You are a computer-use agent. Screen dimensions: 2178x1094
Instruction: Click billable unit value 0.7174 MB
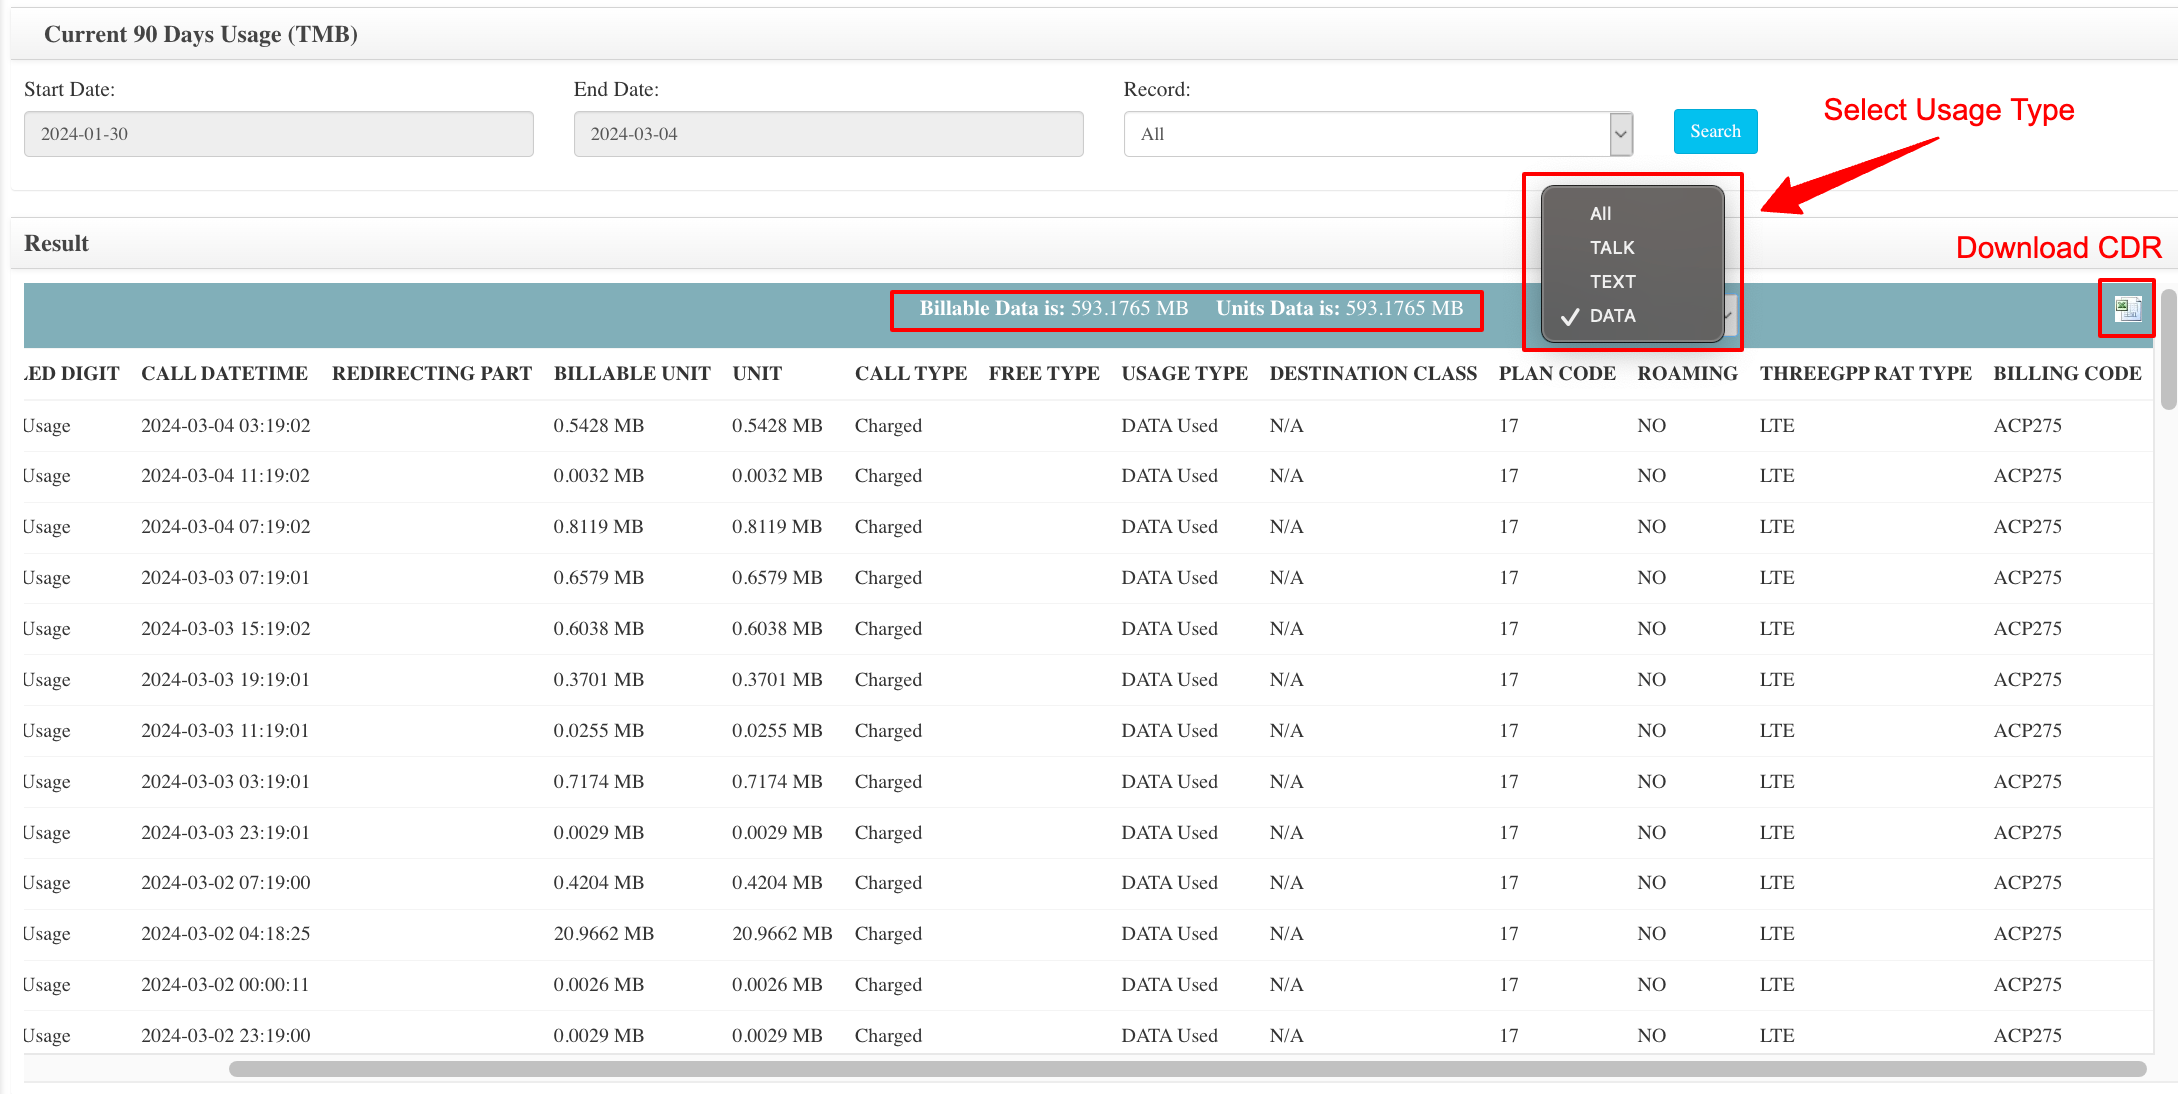click(599, 781)
